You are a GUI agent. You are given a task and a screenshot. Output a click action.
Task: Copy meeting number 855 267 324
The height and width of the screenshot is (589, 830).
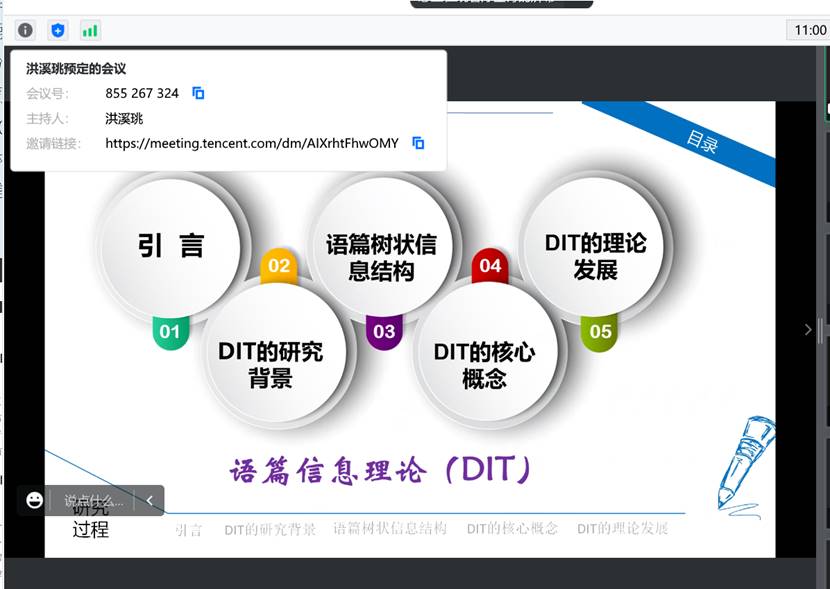[197, 93]
